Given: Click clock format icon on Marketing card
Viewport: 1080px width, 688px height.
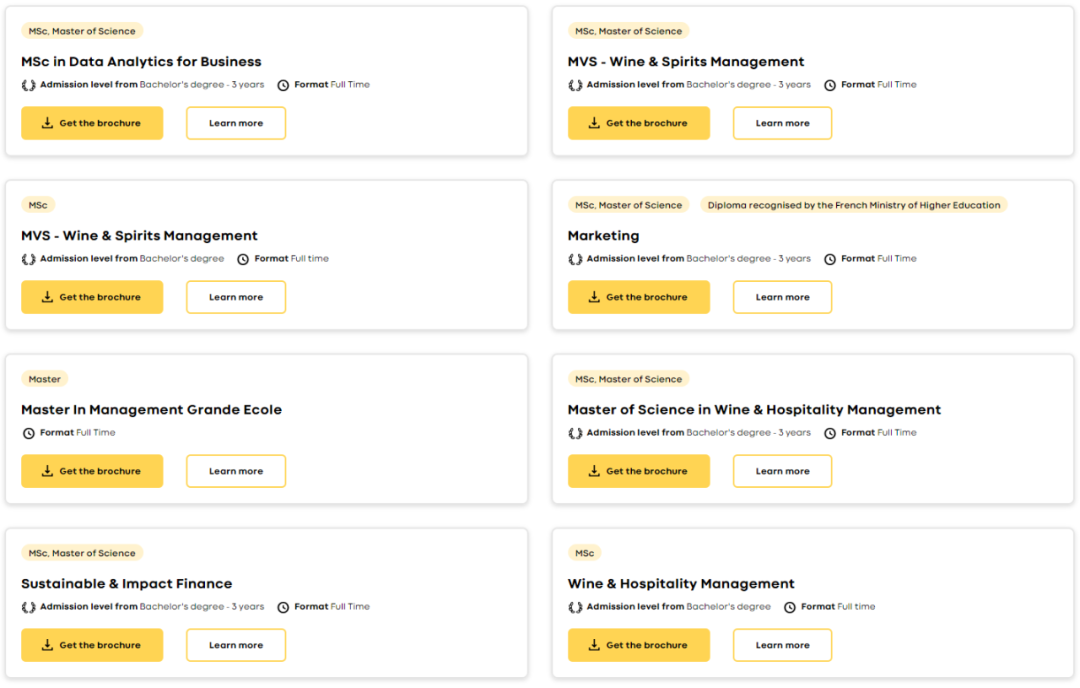Looking at the screenshot, I should point(830,259).
